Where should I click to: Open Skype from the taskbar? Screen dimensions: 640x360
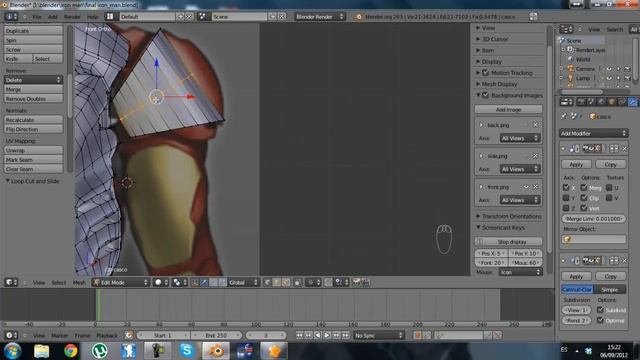tap(187, 351)
